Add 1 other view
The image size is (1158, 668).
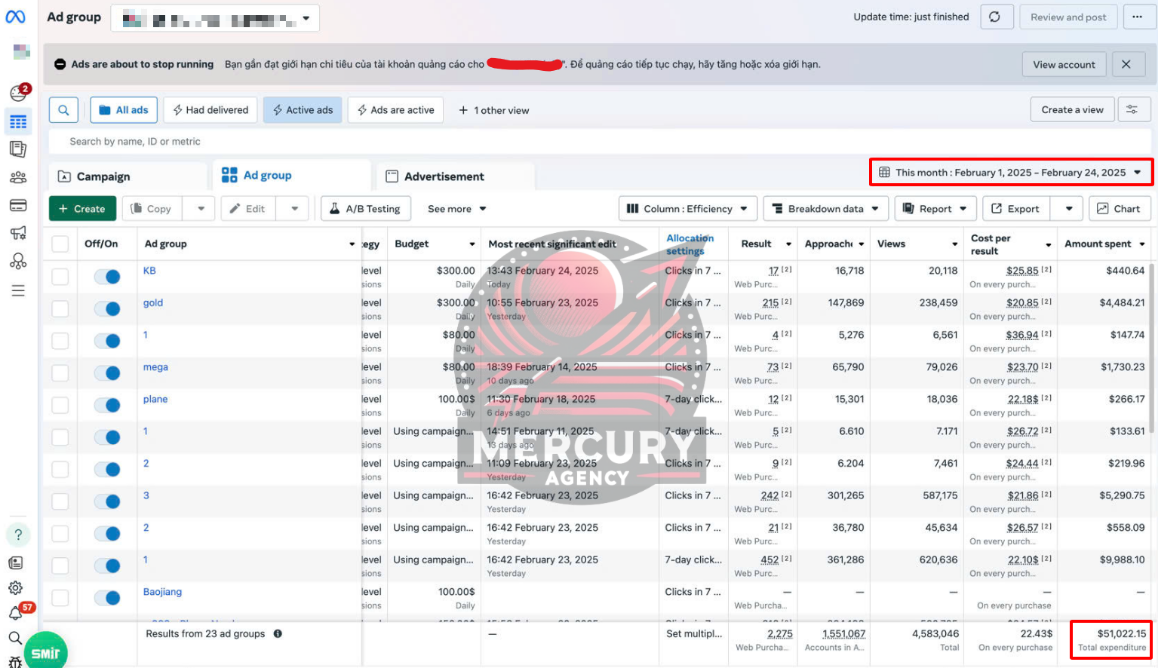(494, 110)
